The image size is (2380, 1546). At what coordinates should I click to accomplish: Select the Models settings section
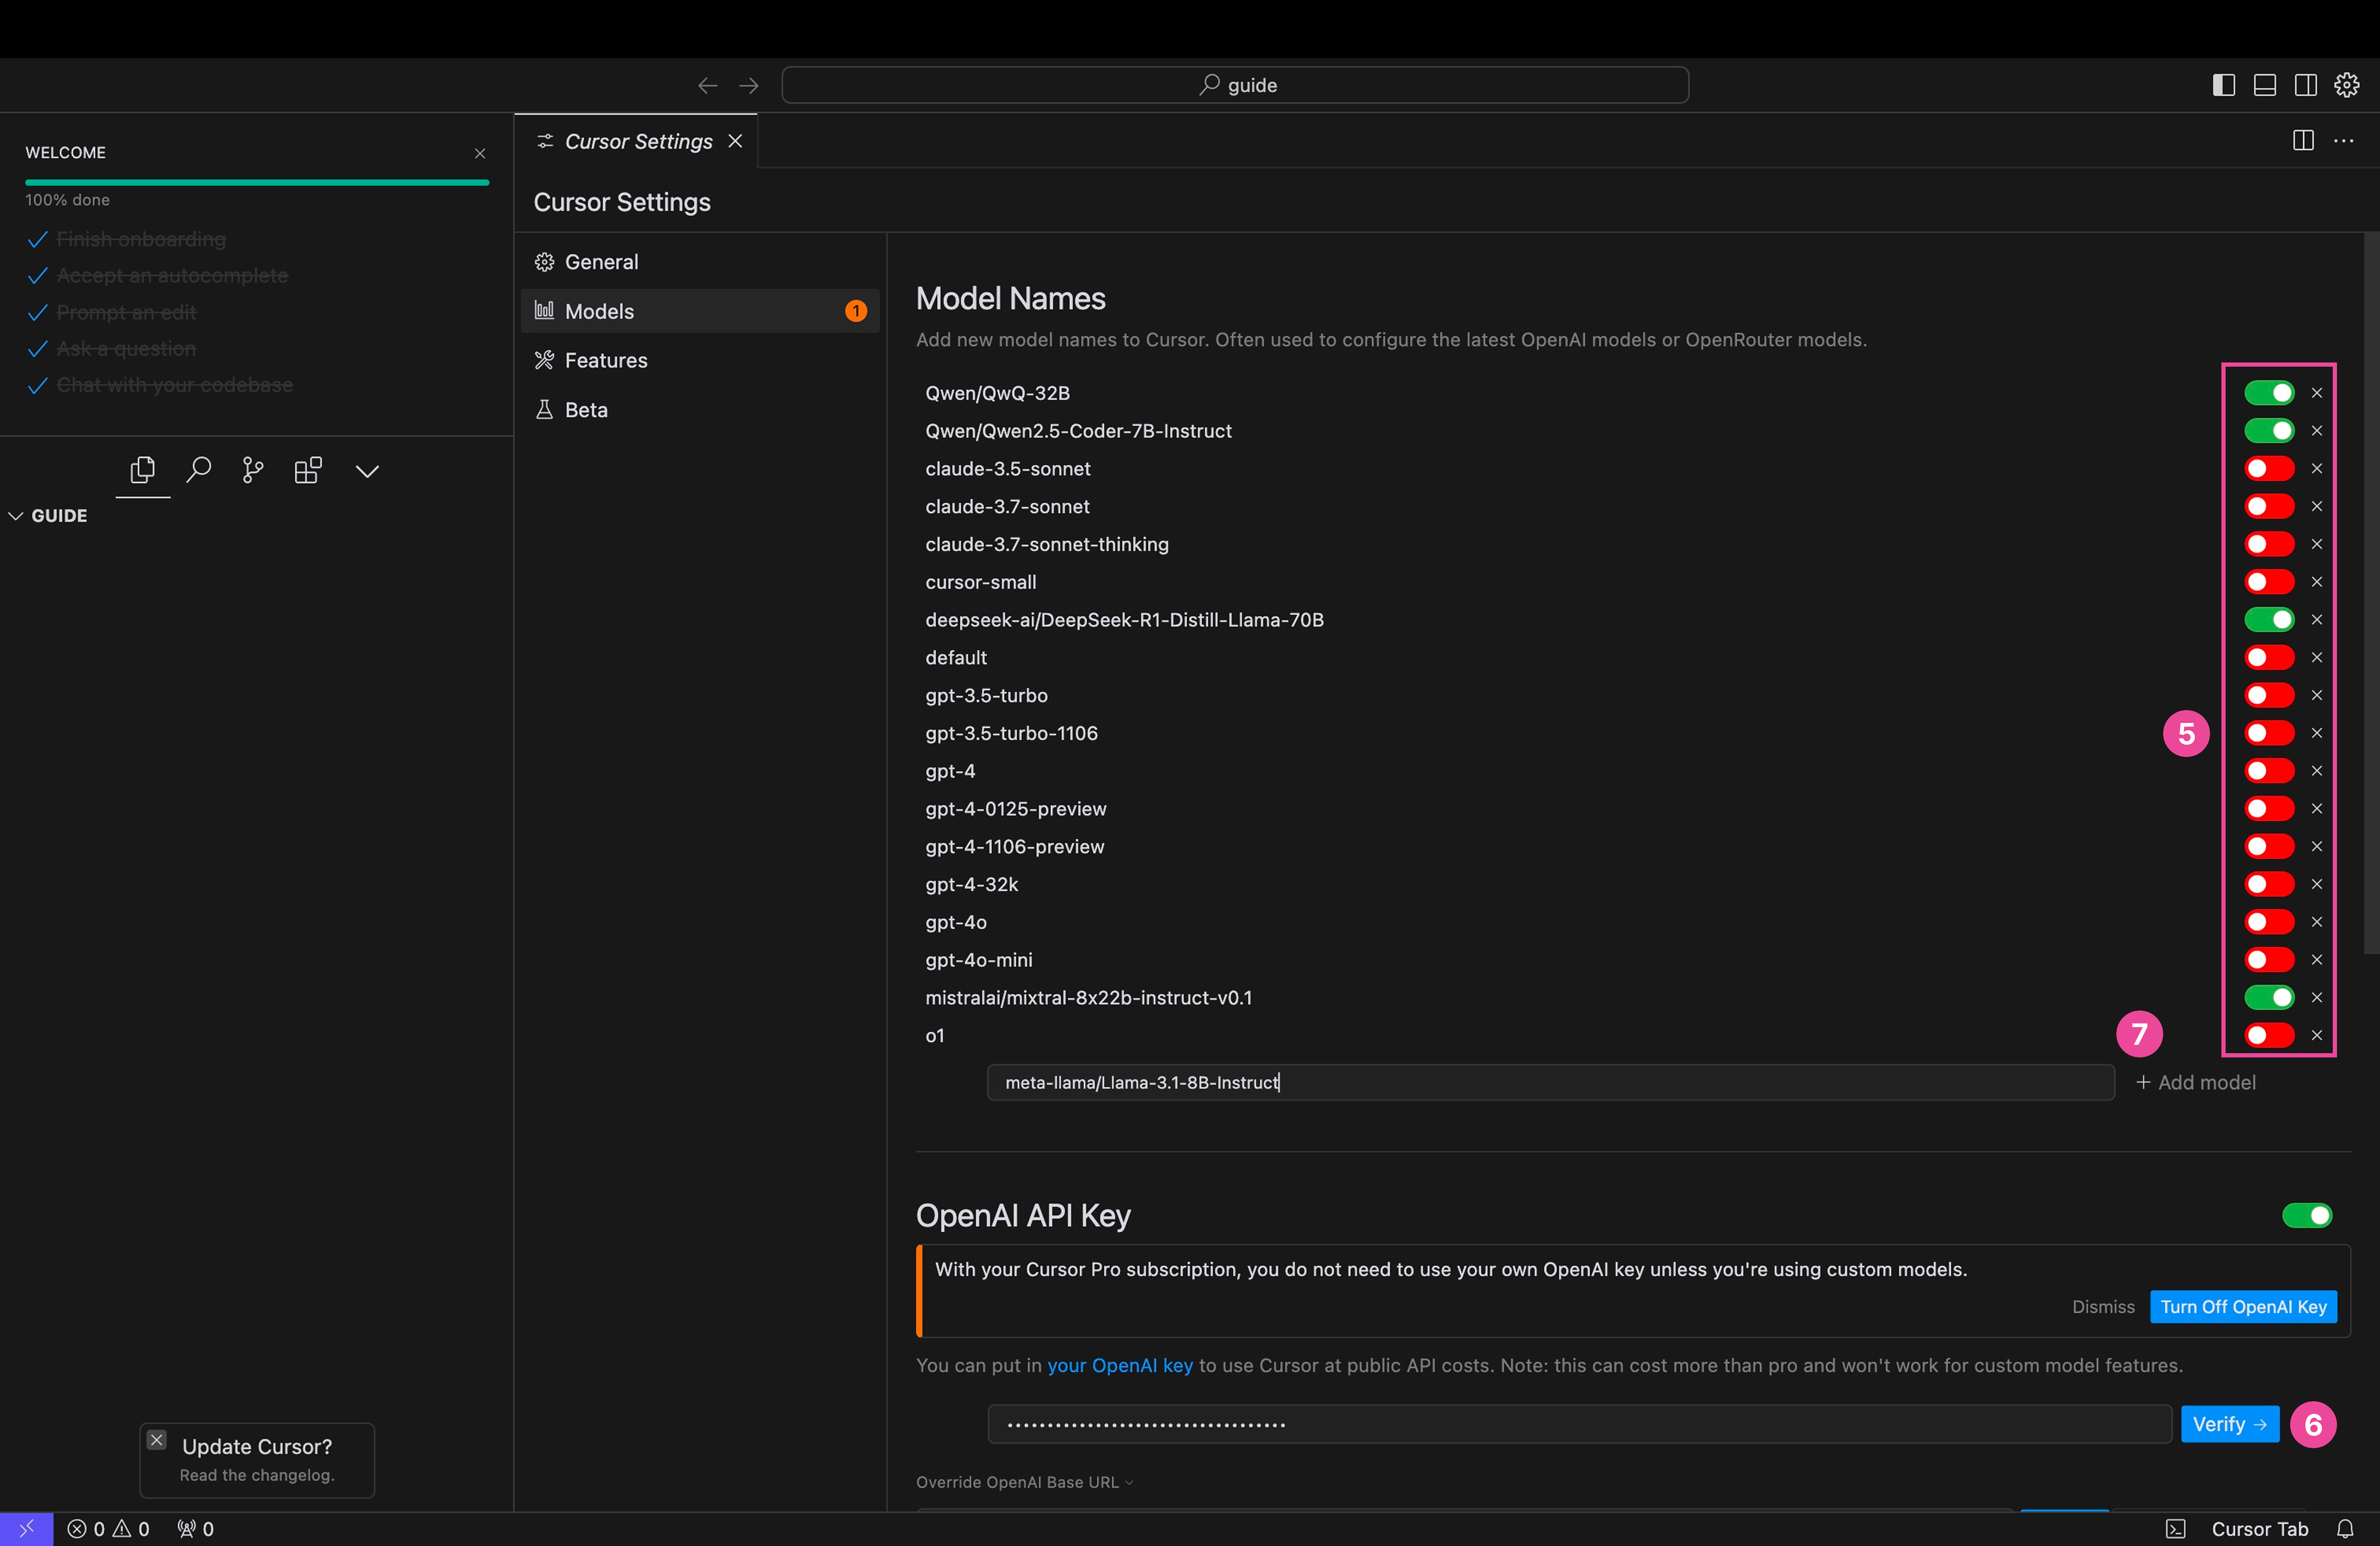(700, 311)
